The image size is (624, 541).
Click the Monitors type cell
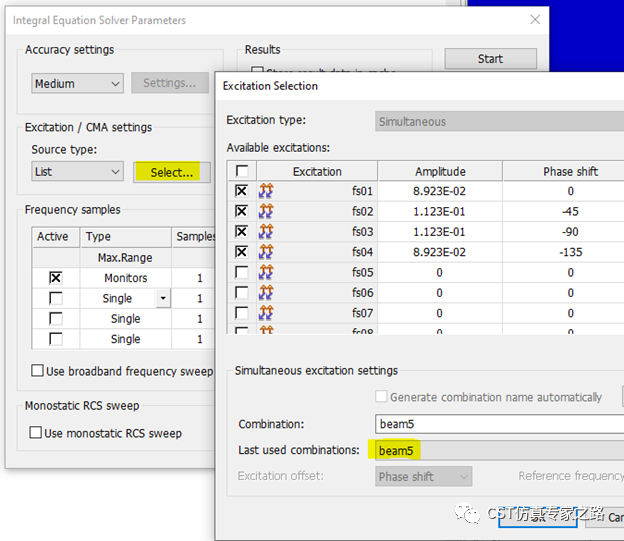click(x=126, y=278)
